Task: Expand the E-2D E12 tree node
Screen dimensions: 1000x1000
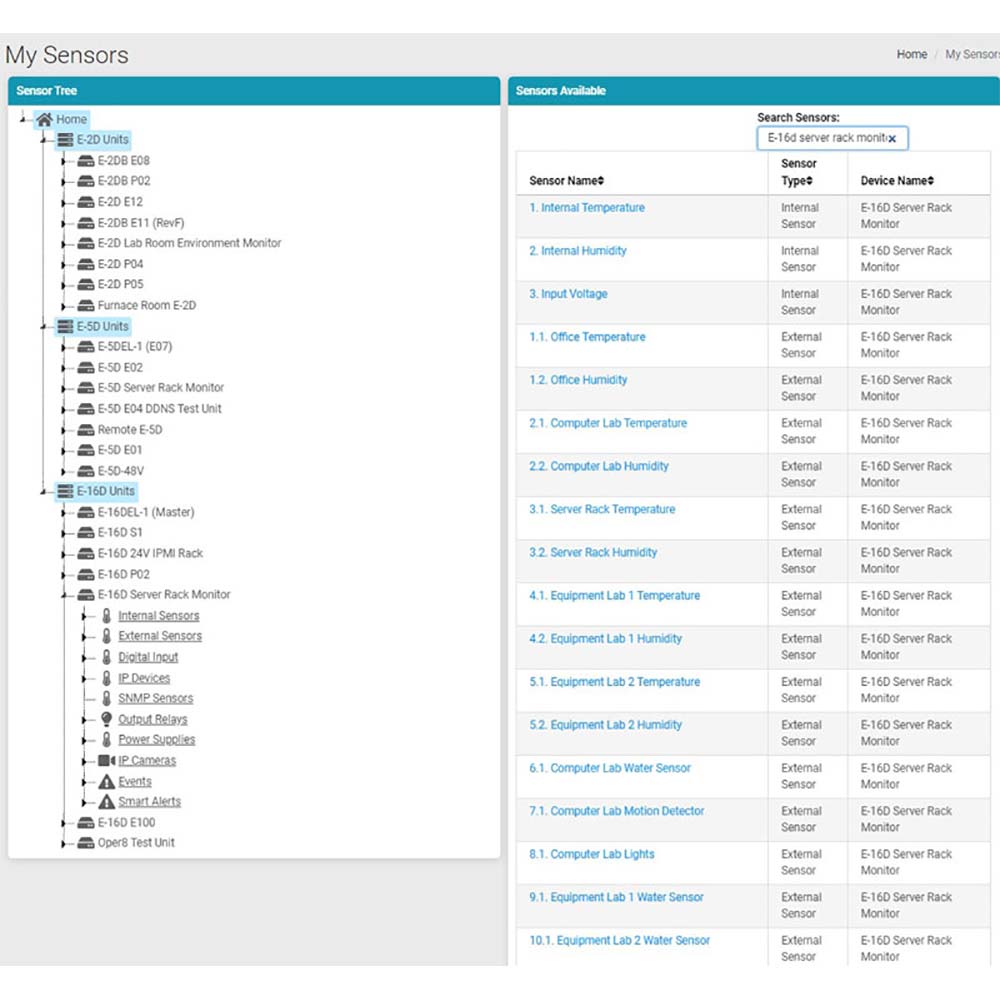Action: [64, 203]
